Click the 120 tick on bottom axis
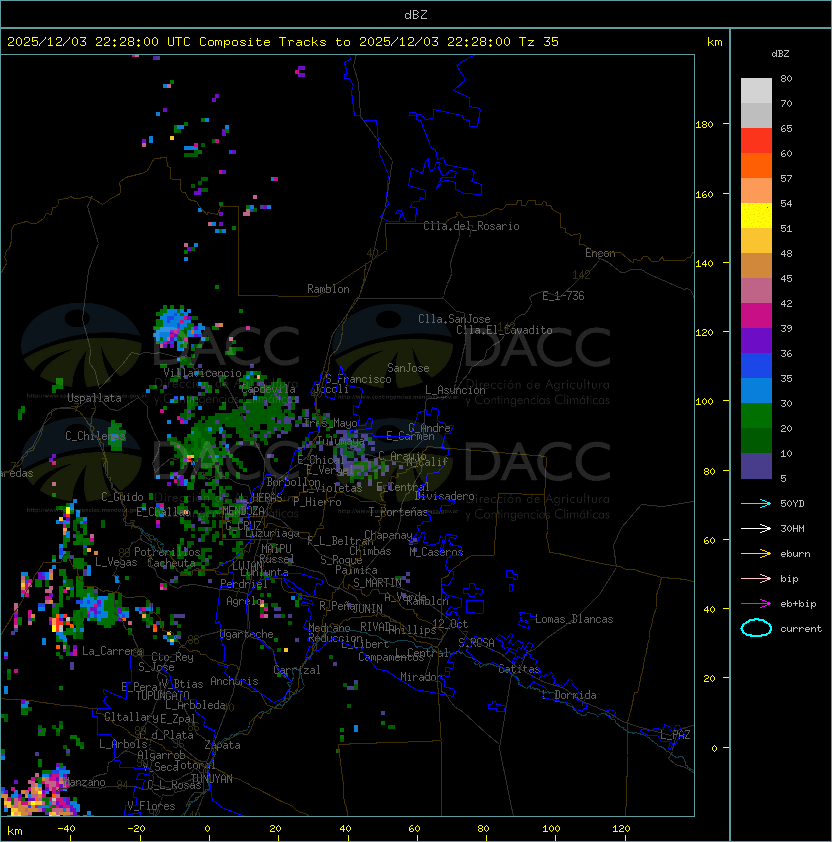 [621, 829]
